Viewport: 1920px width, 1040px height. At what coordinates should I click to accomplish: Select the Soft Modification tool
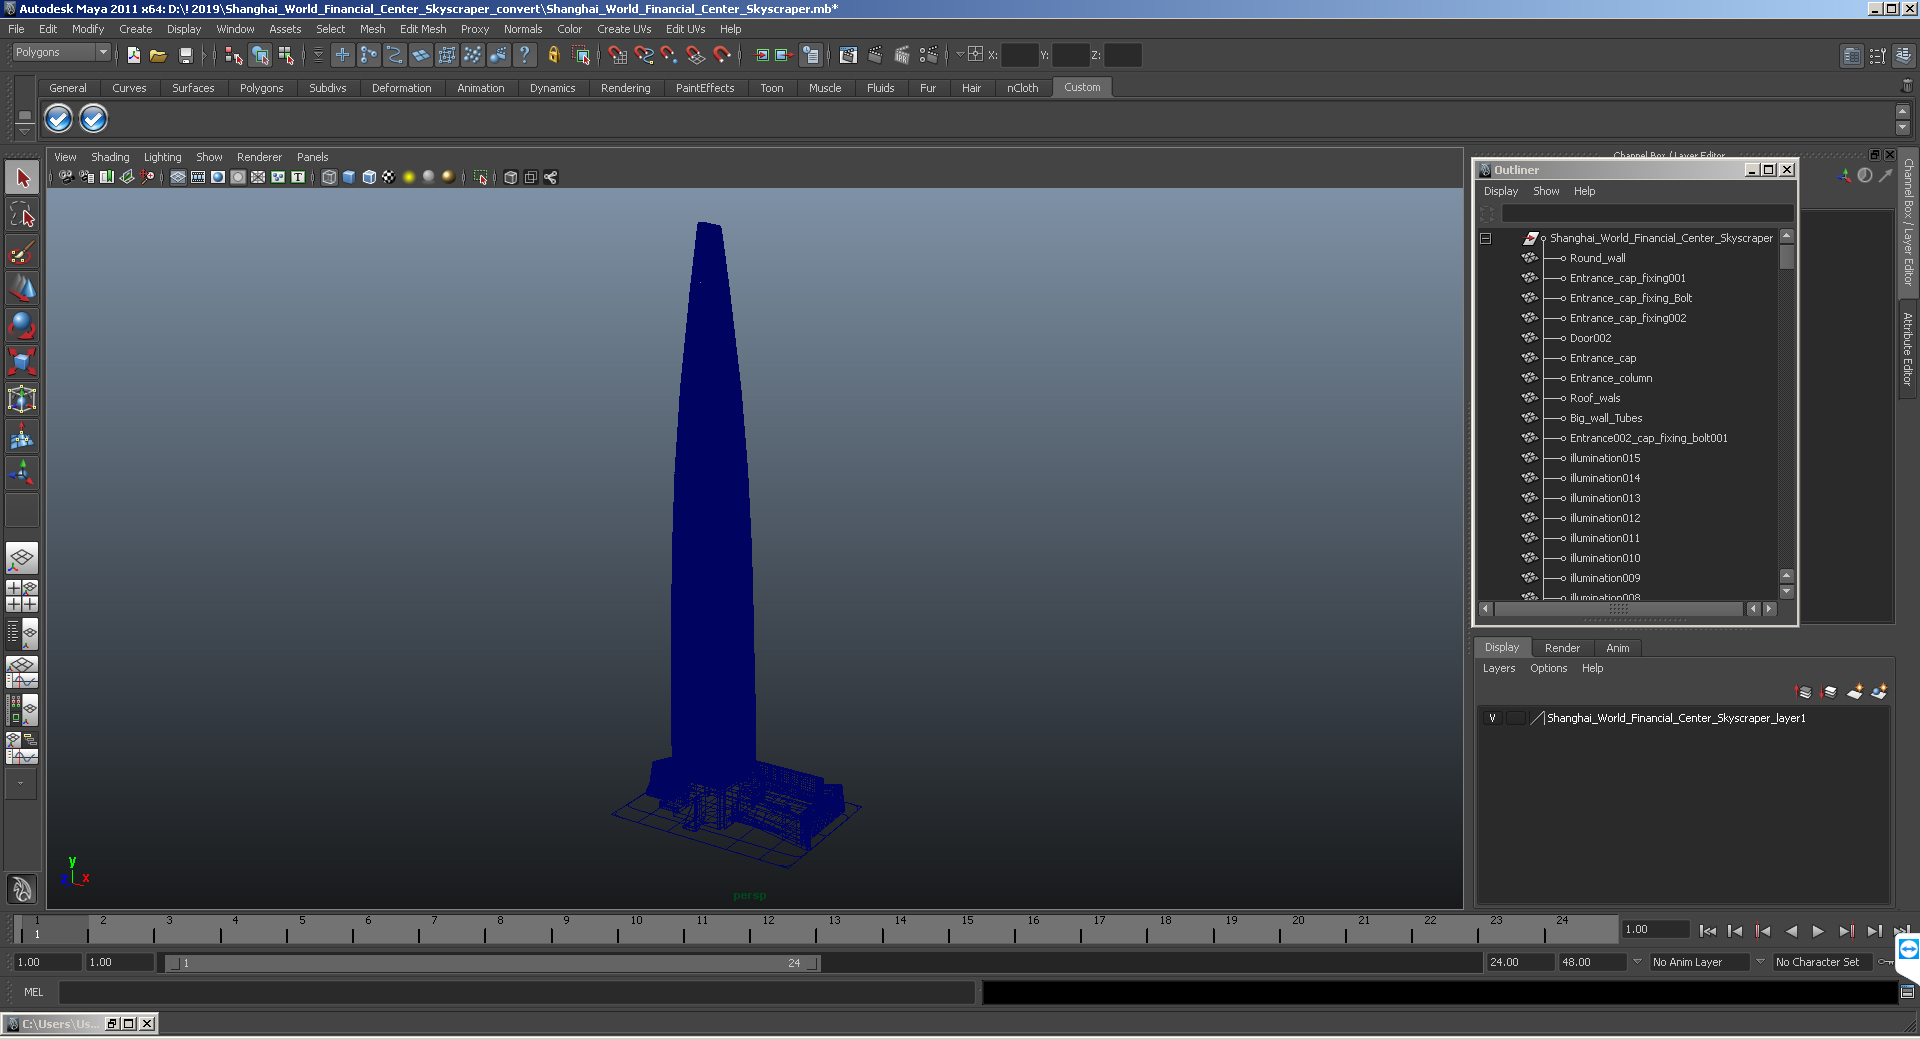click(x=22, y=436)
